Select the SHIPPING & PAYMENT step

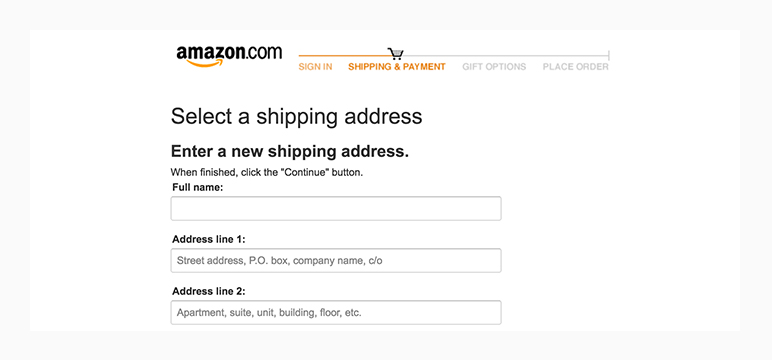(x=397, y=67)
